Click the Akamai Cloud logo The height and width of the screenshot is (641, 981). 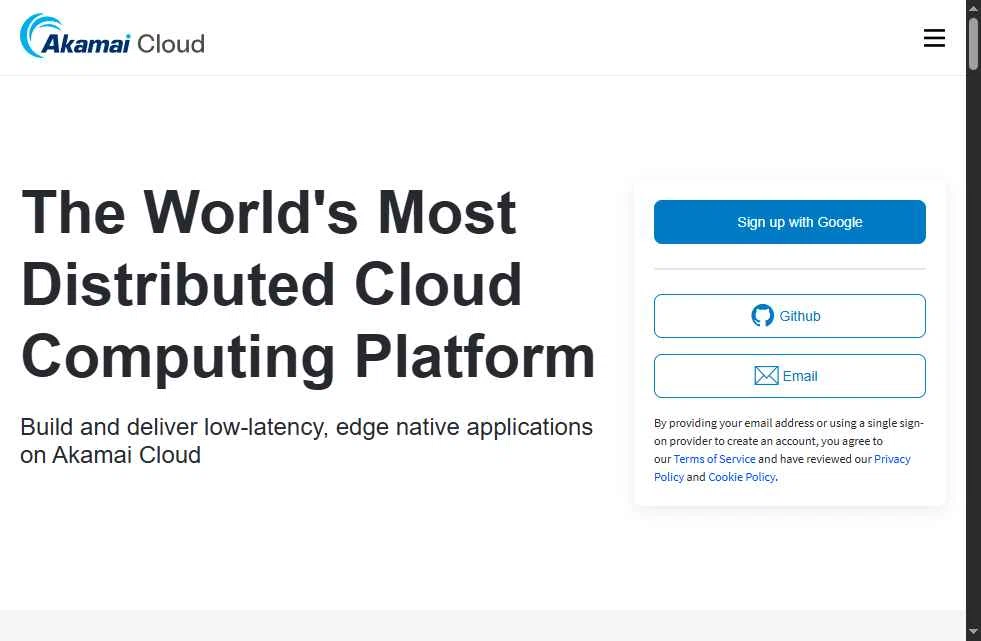click(x=112, y=36)
